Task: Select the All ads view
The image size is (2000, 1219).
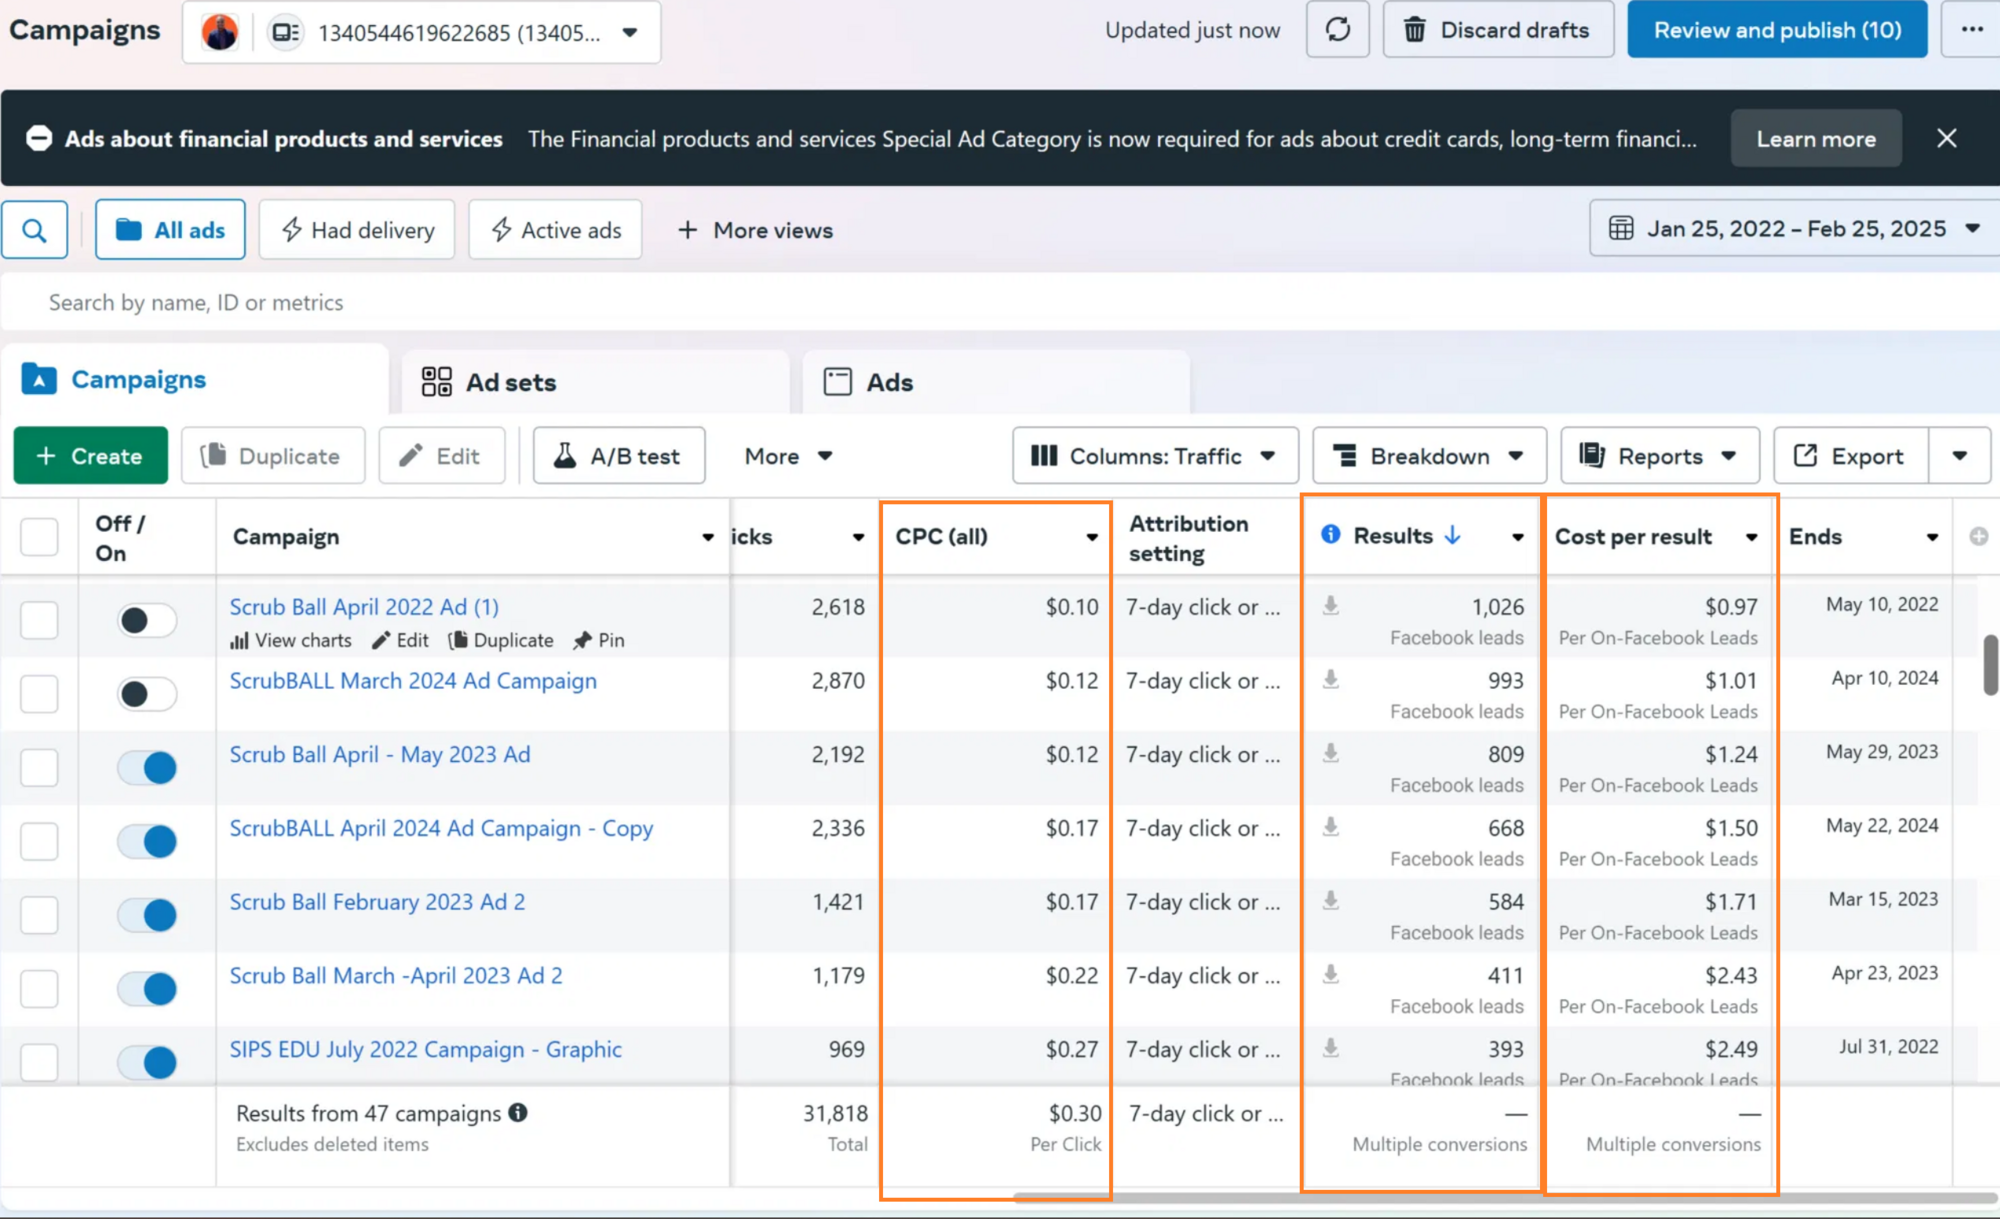Action: click(170, 230)
